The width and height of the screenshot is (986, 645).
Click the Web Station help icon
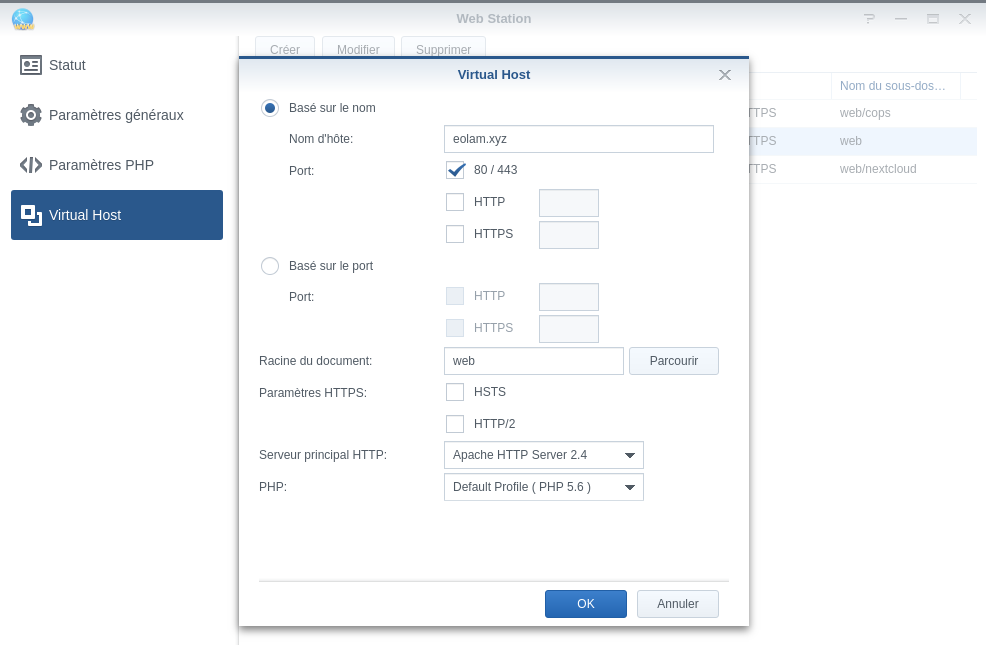coord(869,19)
